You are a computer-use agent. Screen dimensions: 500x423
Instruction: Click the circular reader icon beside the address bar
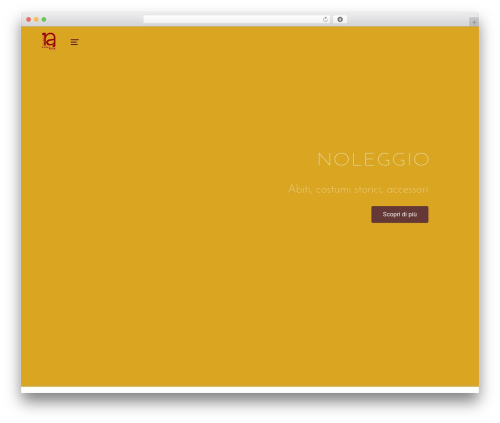click(x=340, y=19)
